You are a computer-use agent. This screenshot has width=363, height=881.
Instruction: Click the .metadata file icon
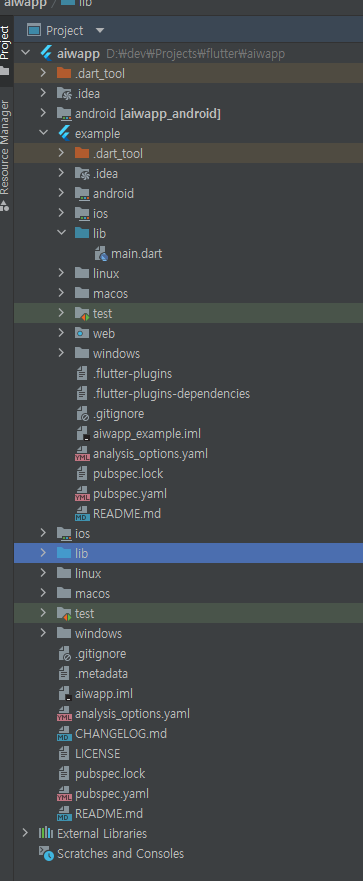pos(65,674)
